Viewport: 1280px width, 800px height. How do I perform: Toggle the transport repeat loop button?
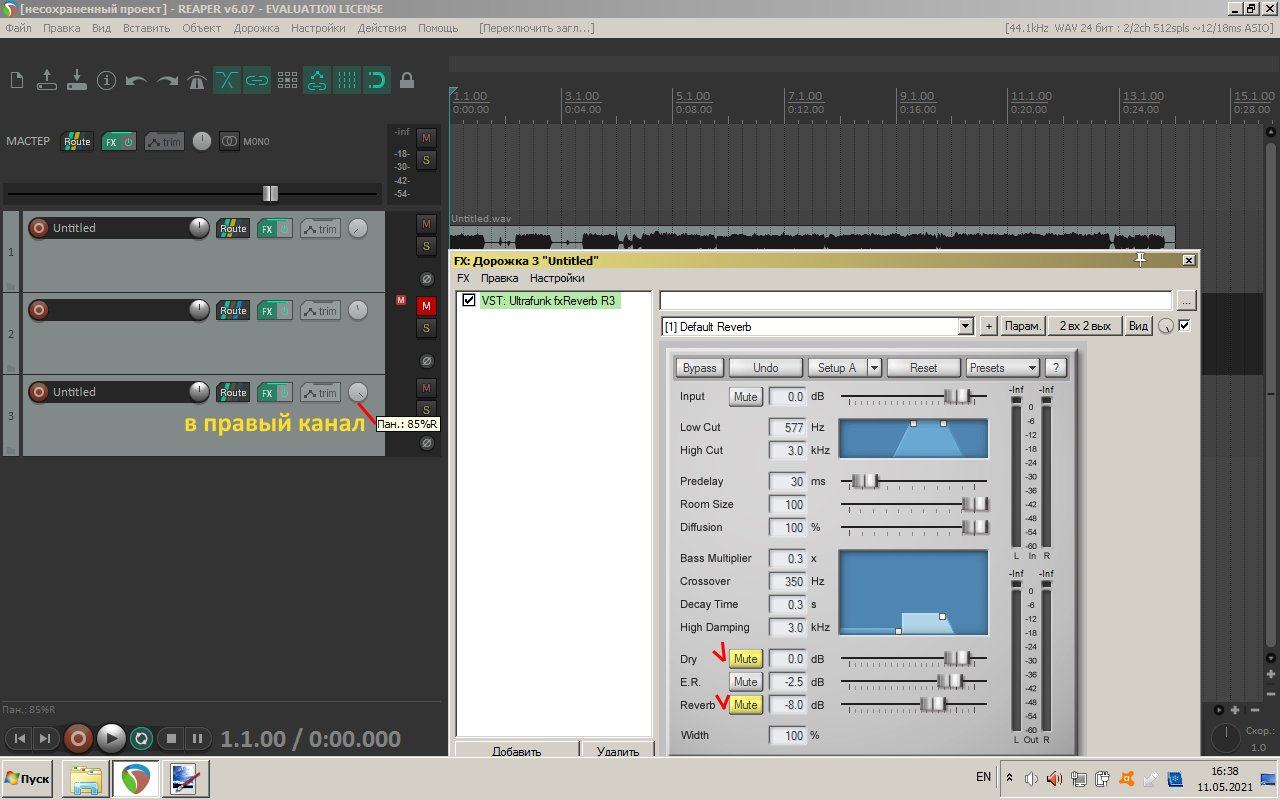[x=142, y=739]
